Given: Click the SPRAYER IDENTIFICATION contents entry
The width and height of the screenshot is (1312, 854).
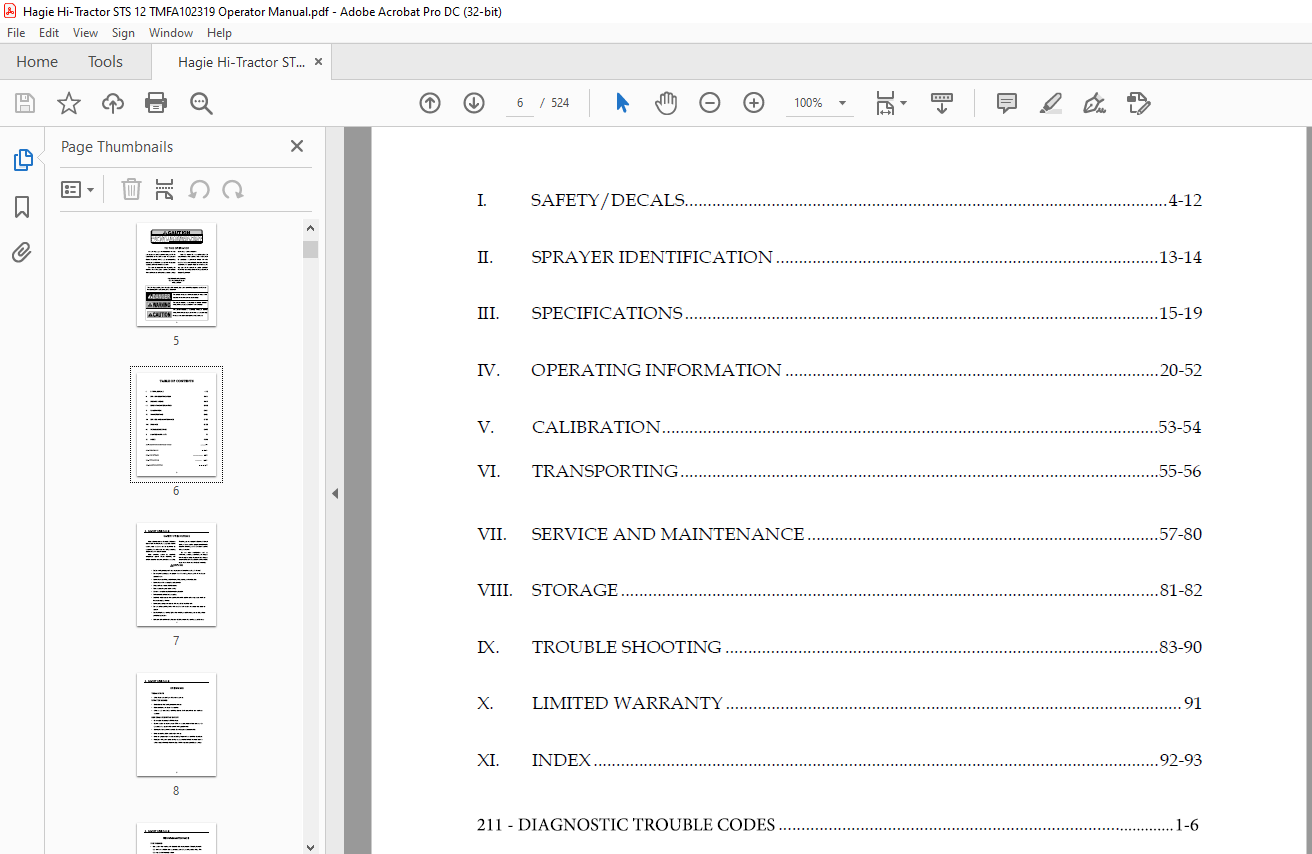Looking at the screenshot, I should click(x=839, y=257).
